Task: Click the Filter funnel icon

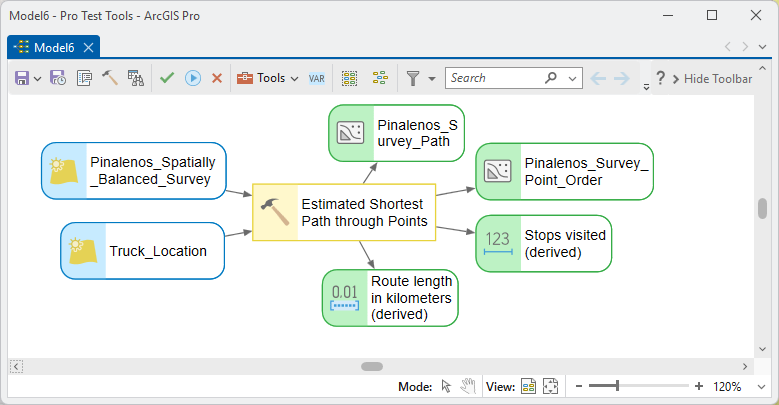Action: tap(413, 78)
